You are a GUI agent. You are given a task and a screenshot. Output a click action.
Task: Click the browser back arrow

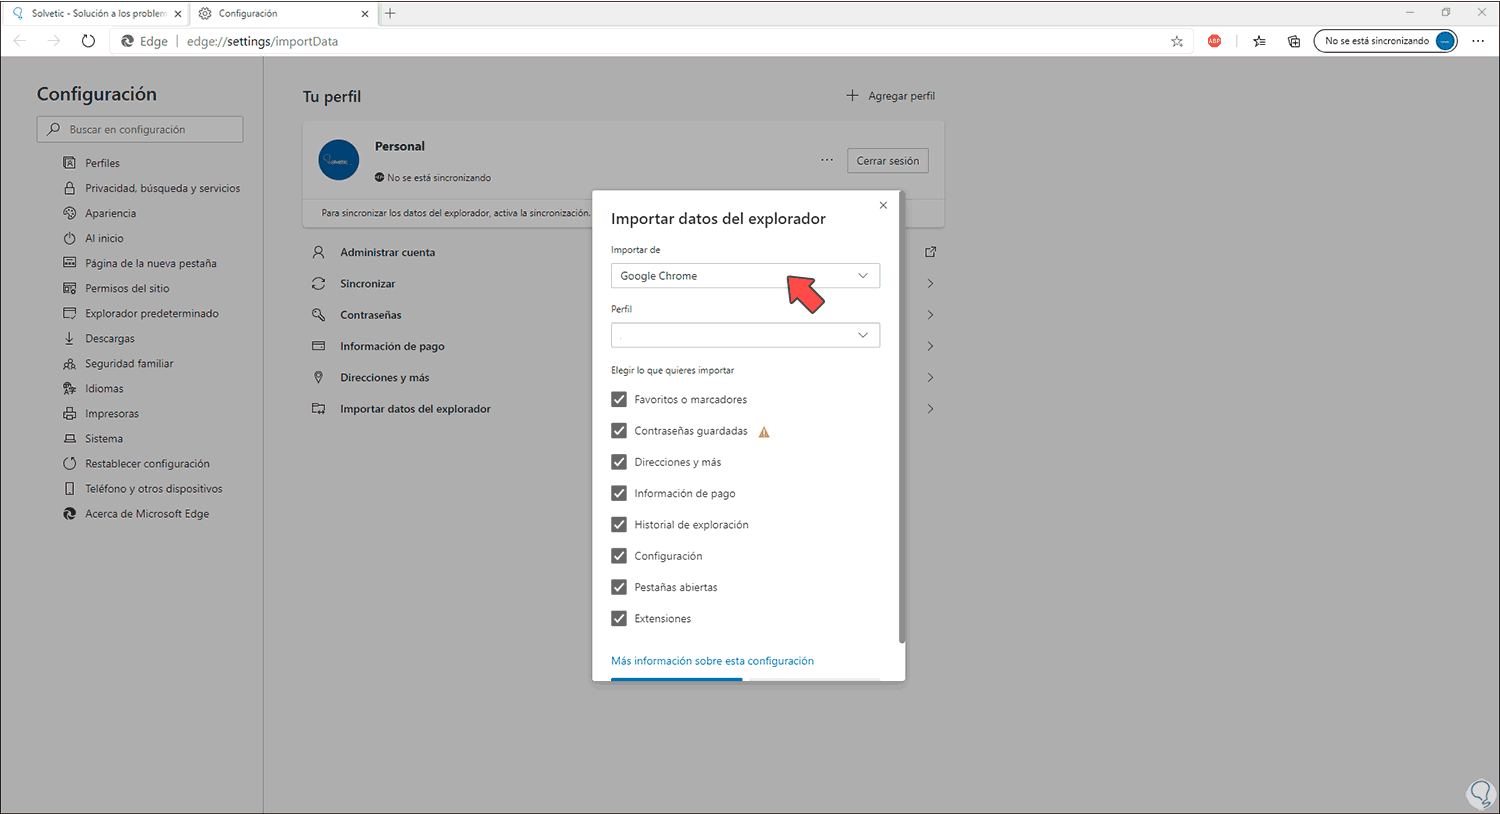[21, 41]
